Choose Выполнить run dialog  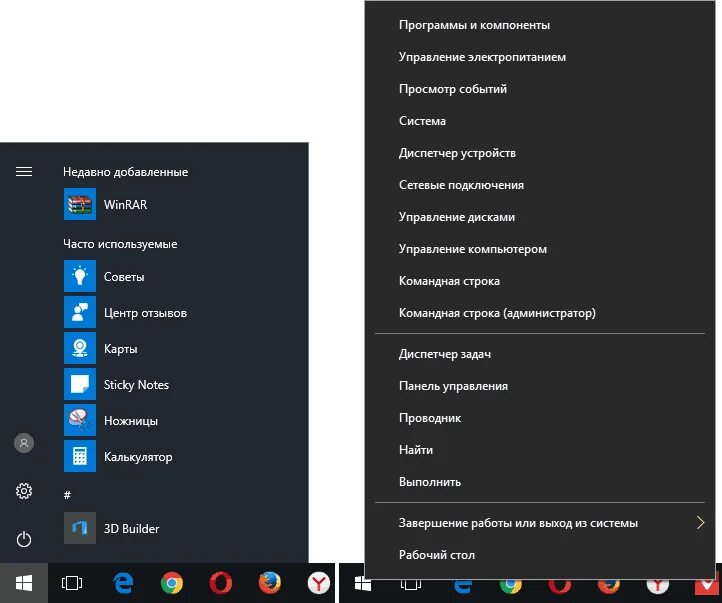click(540, 482)
